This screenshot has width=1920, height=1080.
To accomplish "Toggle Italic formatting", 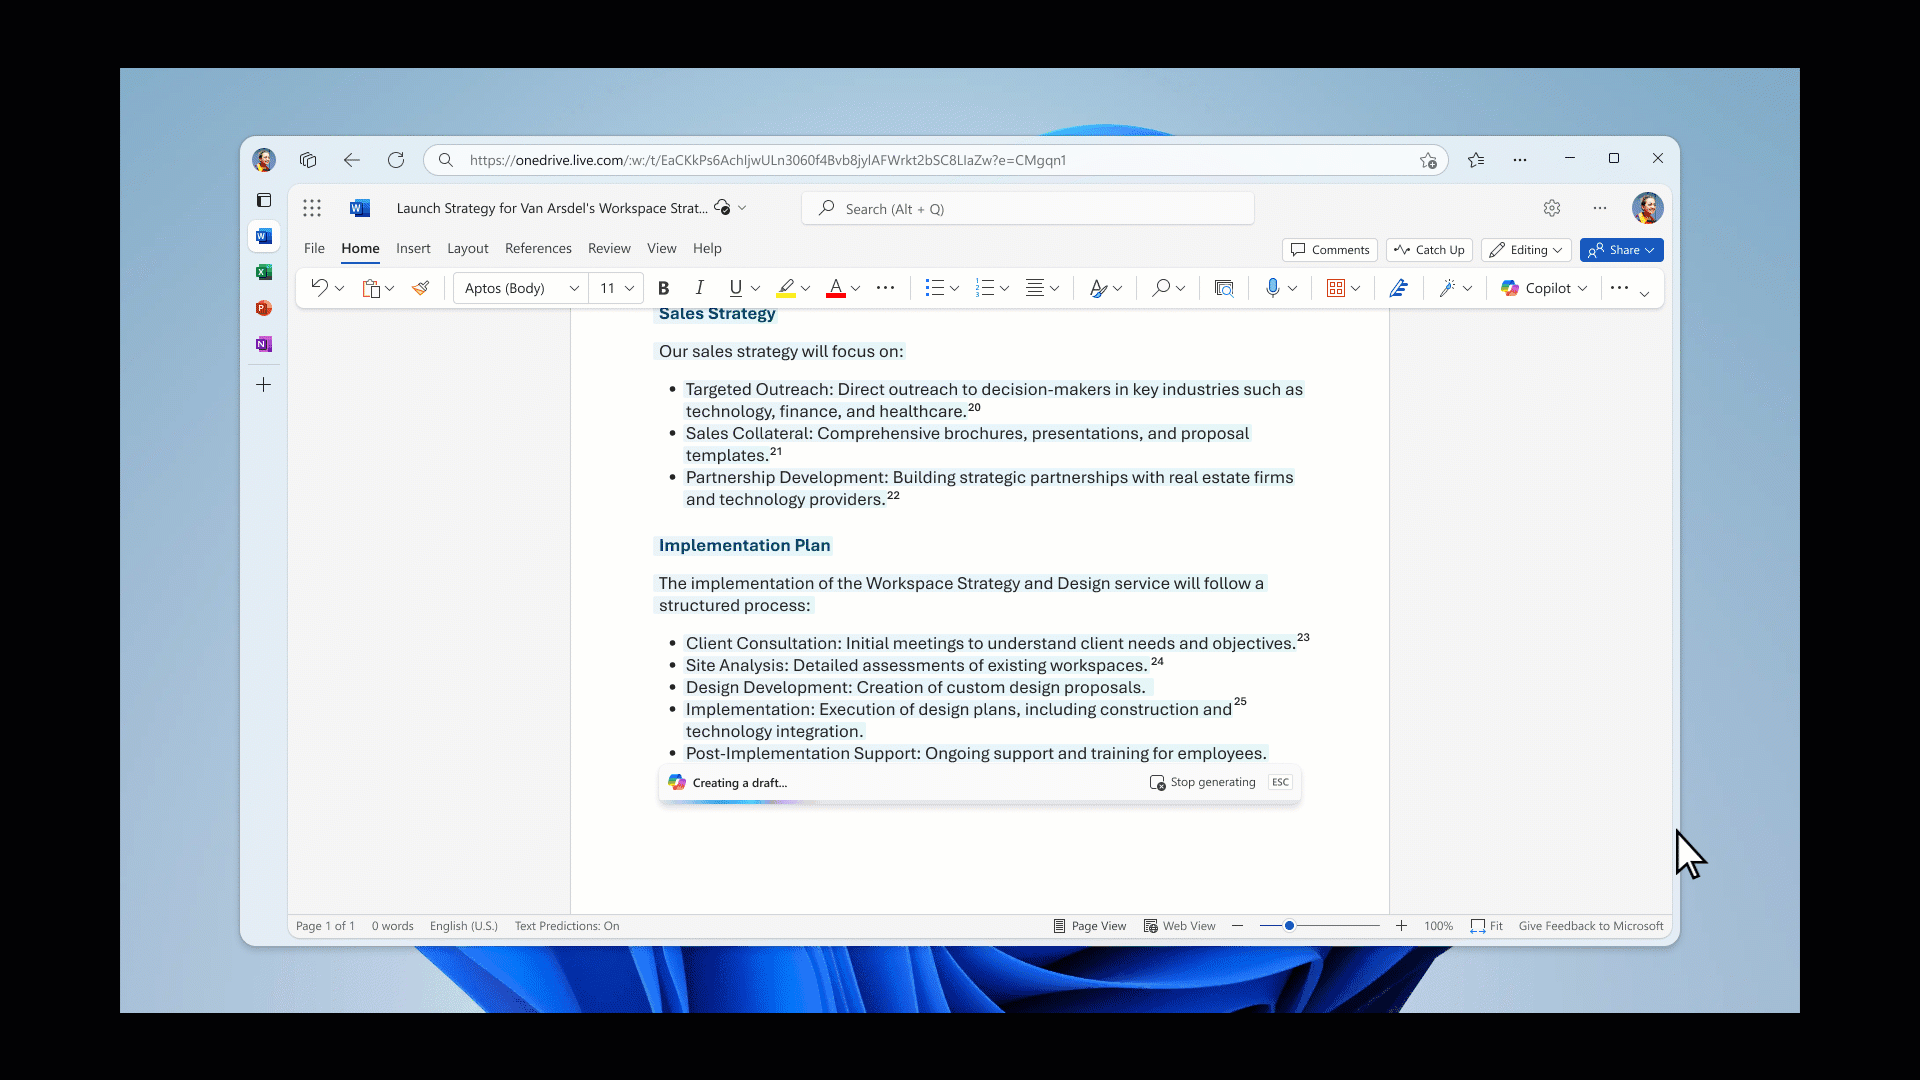I will 700,288.
